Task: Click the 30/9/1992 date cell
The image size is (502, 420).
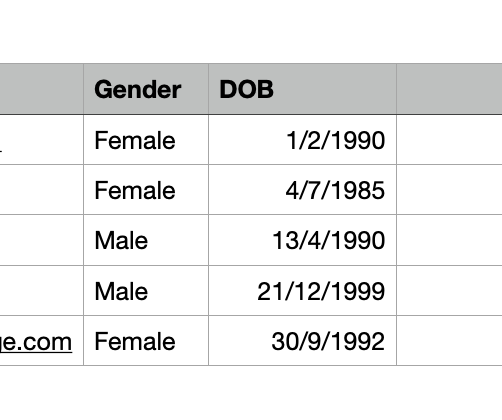Action: 303,341
